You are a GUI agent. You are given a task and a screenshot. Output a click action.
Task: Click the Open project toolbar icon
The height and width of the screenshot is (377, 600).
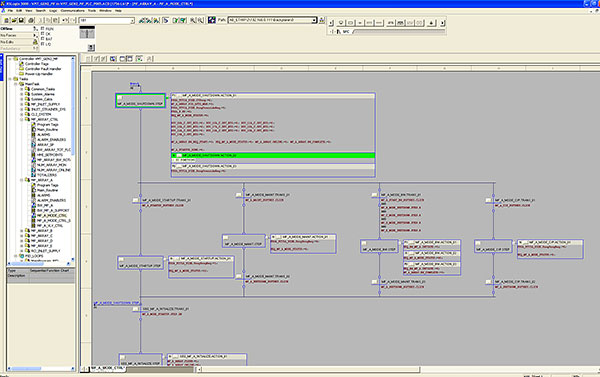click(14, 20)
